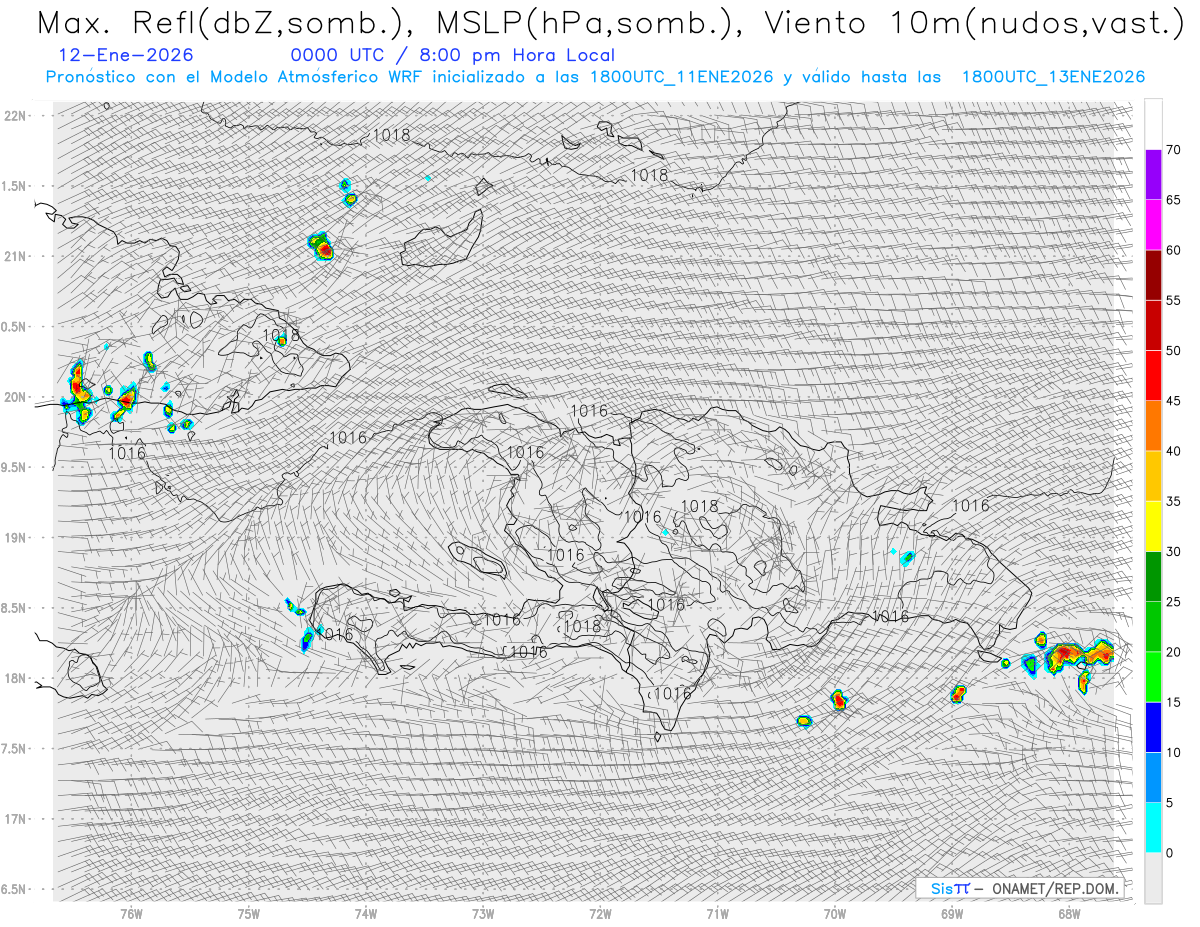Click the '18N' latitude label
Viewport: 1200px width, 927px height.
15,678
